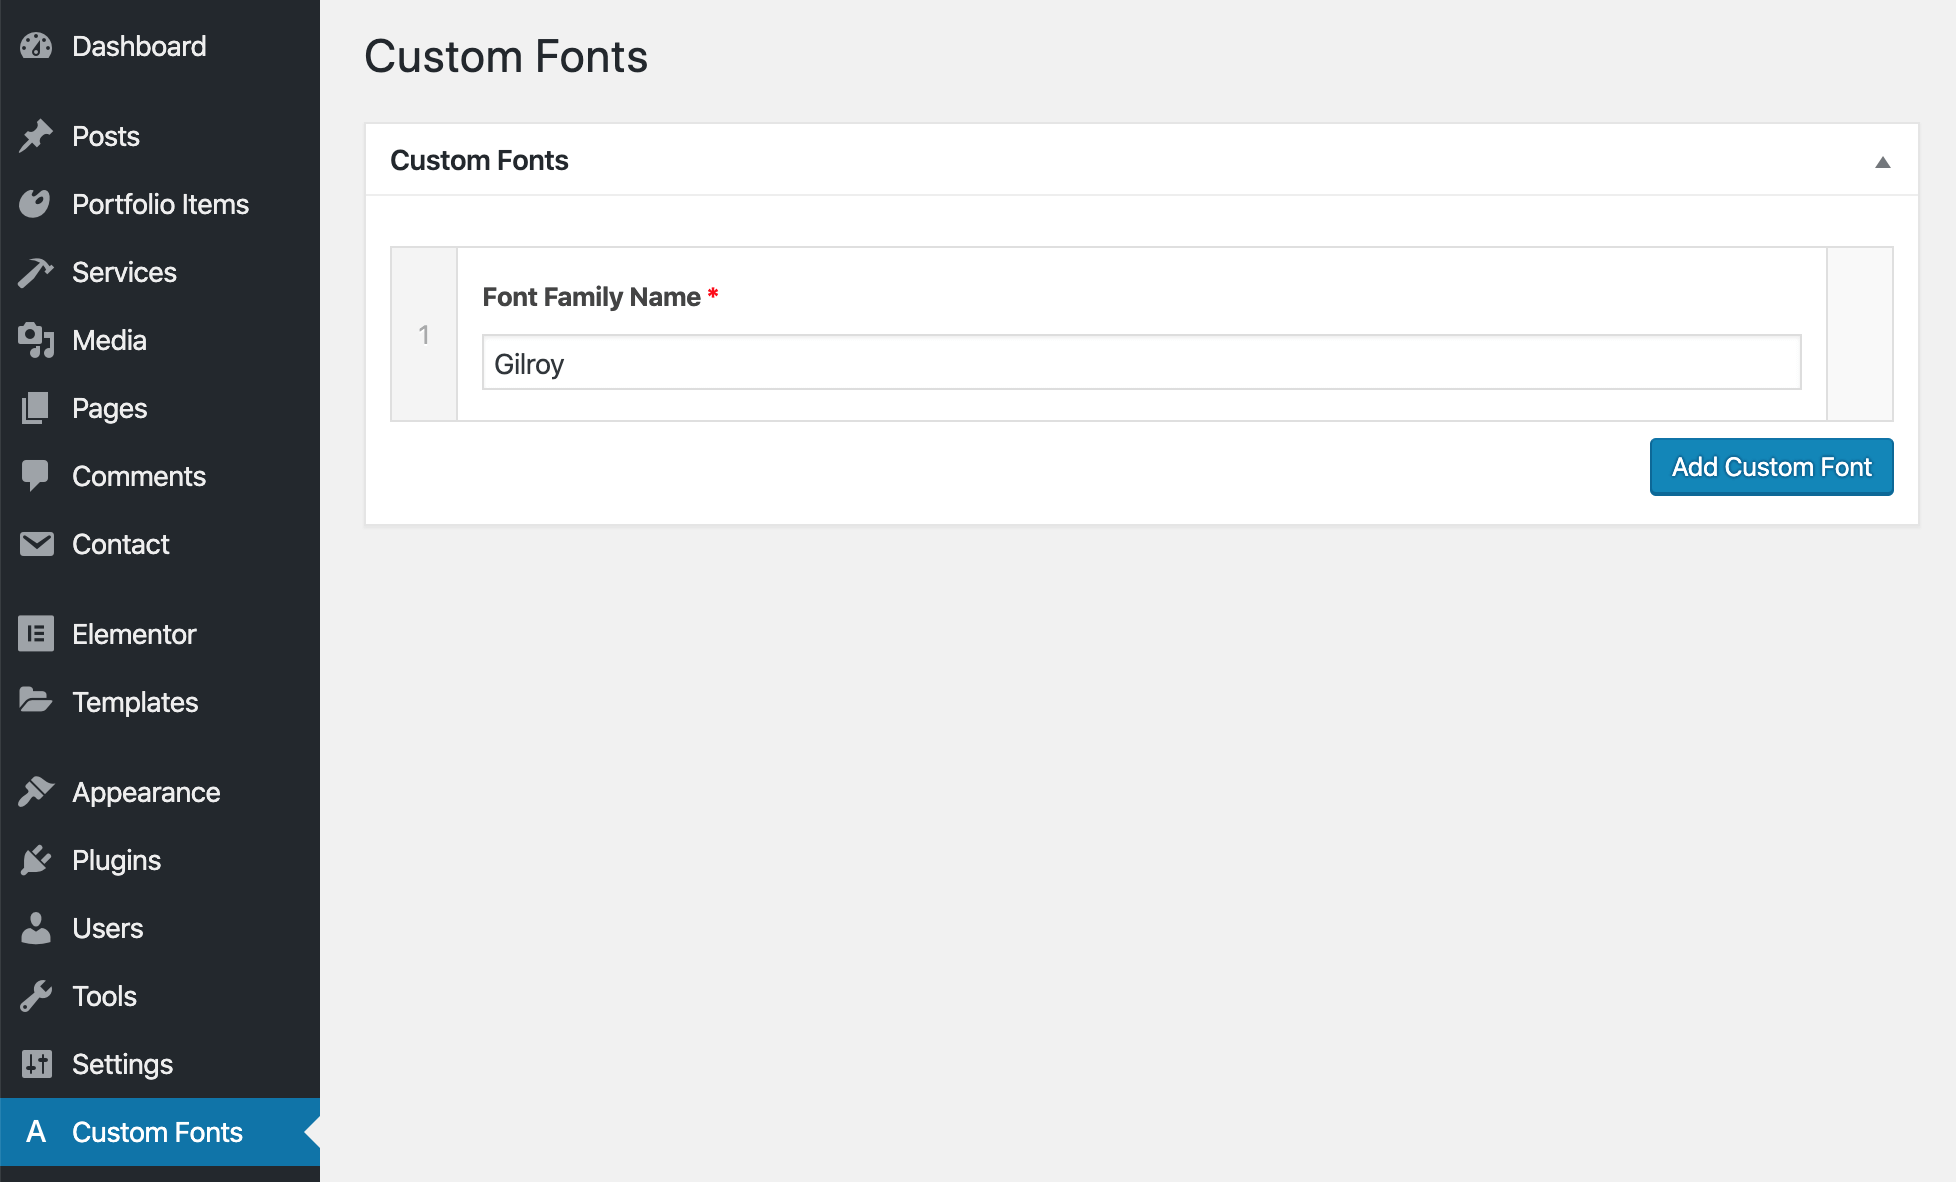Click the Posts pushpin icon
The image size is (1956, 1182).
point(36,136)
